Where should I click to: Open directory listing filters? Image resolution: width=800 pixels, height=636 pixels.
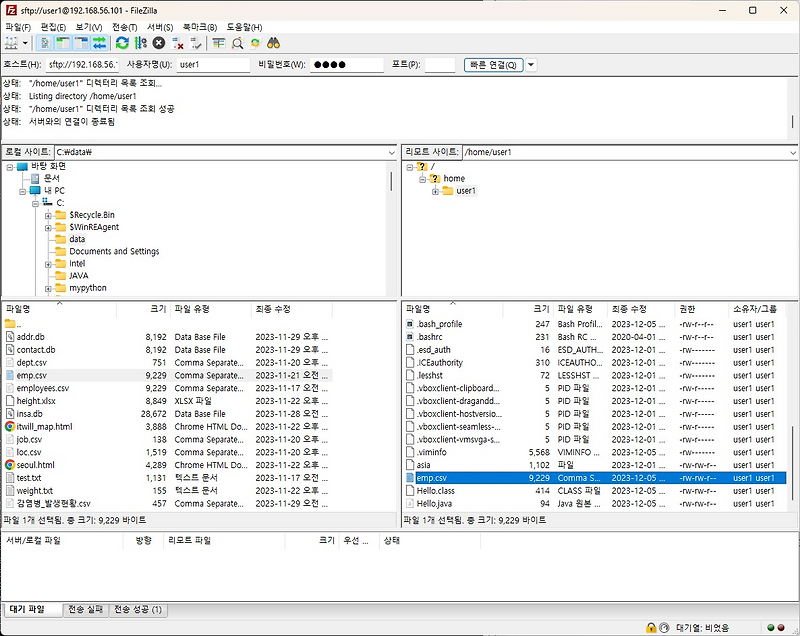(x=220, y=43)
